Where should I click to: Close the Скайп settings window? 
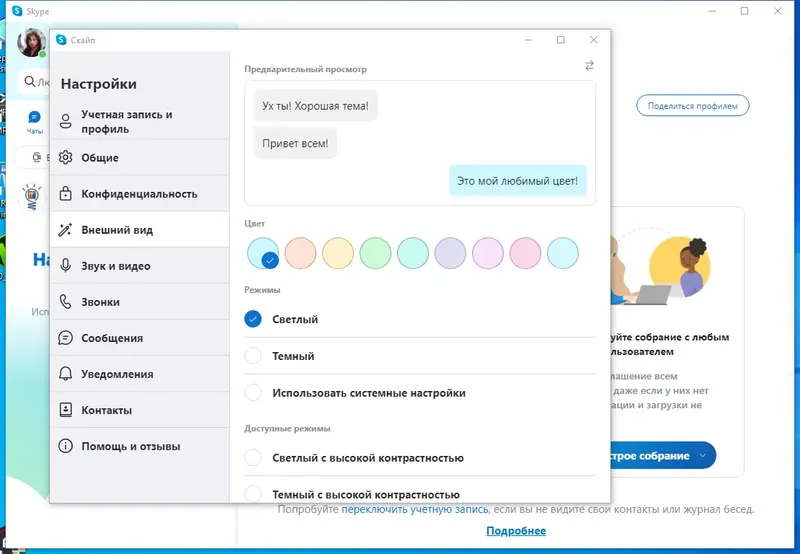tap(593, 40)
